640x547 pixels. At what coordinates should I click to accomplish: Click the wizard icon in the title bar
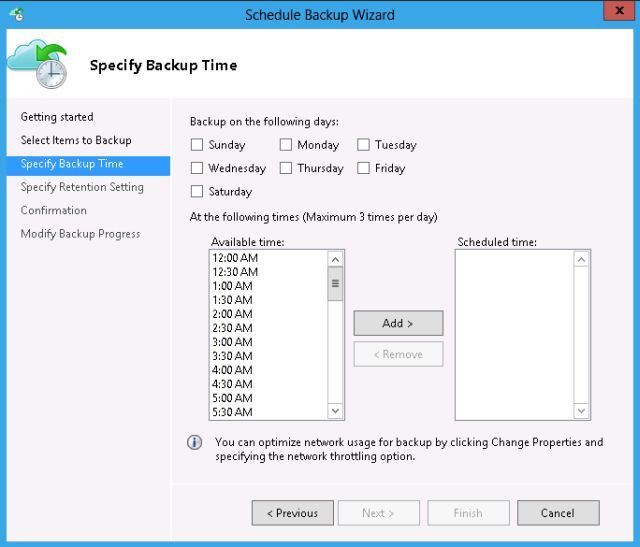(18, 14)
